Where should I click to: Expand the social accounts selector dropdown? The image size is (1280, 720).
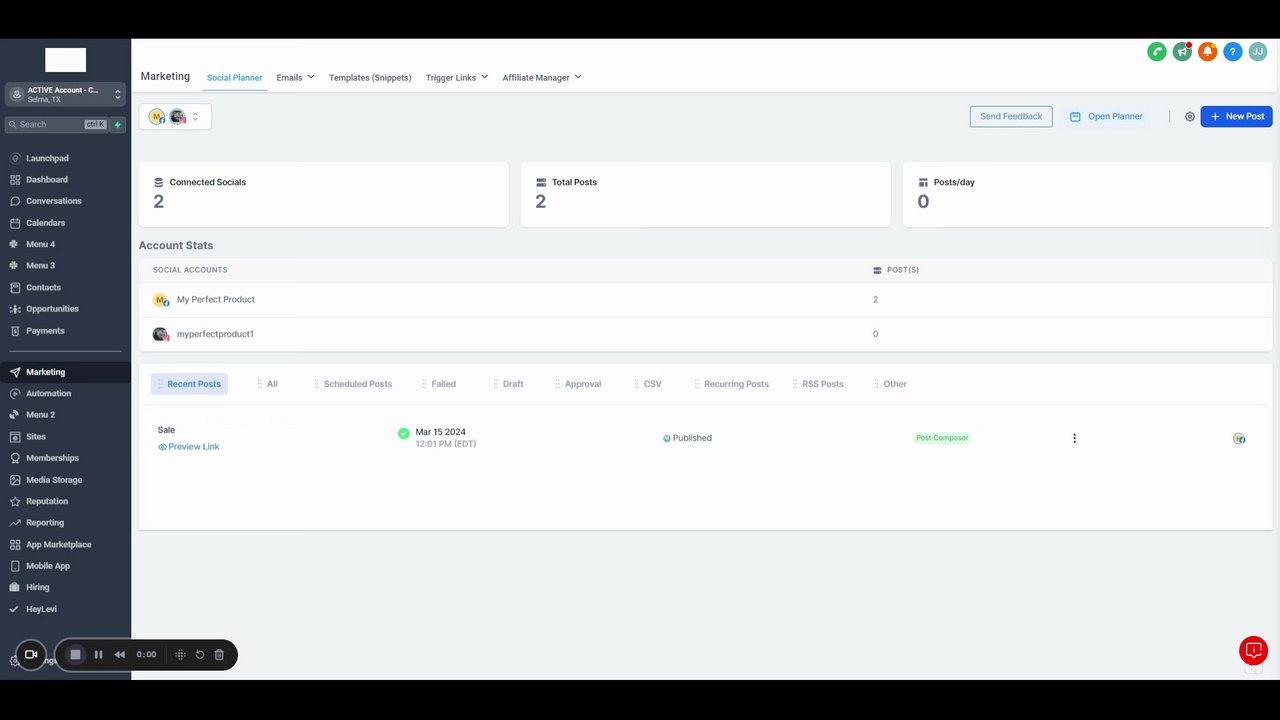click(175, 117)
